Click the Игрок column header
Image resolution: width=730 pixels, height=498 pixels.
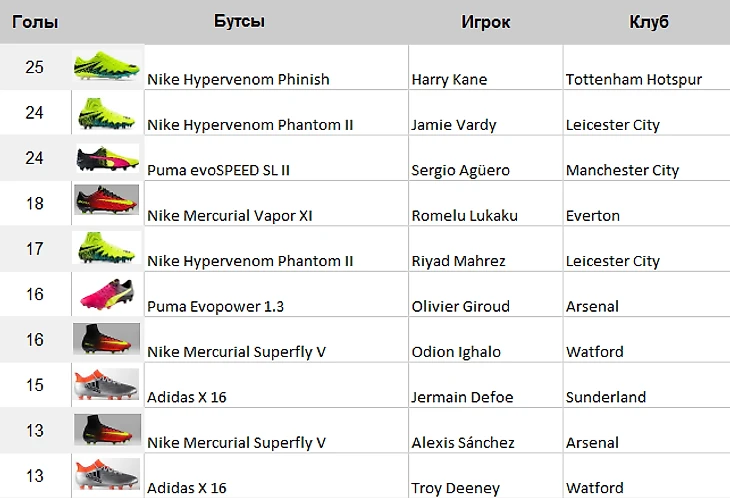point(486,22)
